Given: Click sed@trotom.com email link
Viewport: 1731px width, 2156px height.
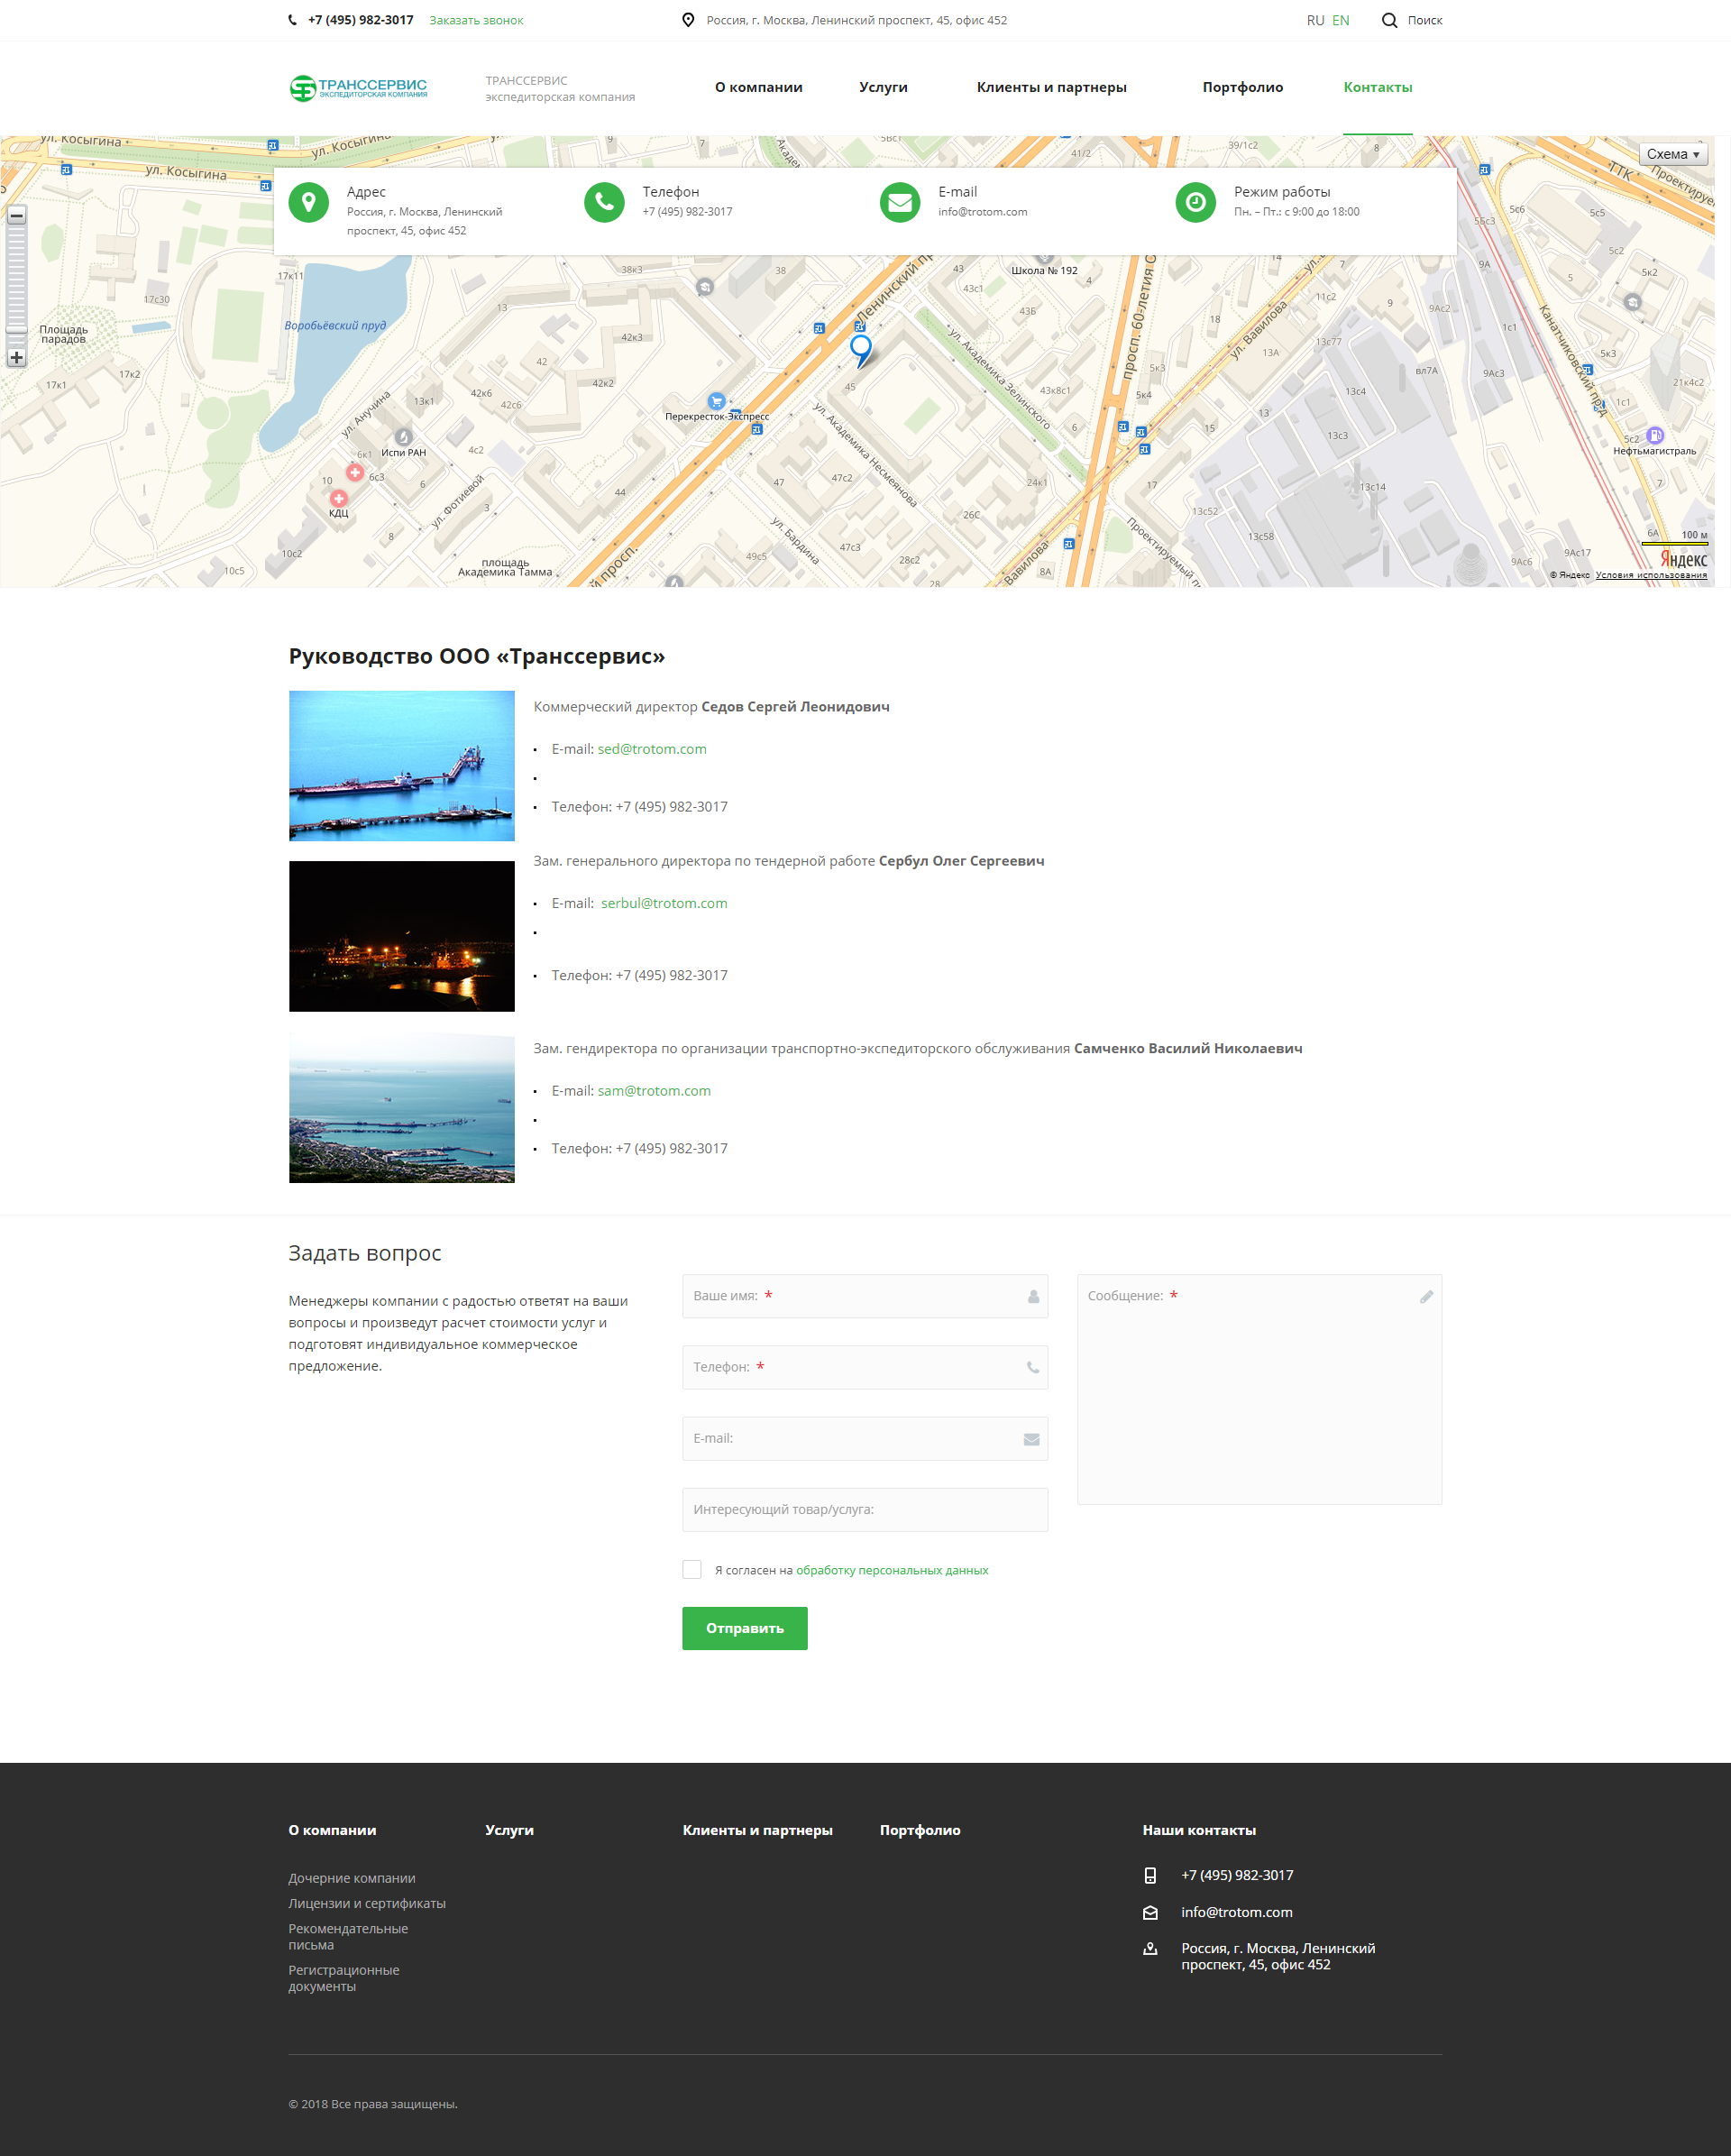Looking at the screenshot, I should pos(652,749).
